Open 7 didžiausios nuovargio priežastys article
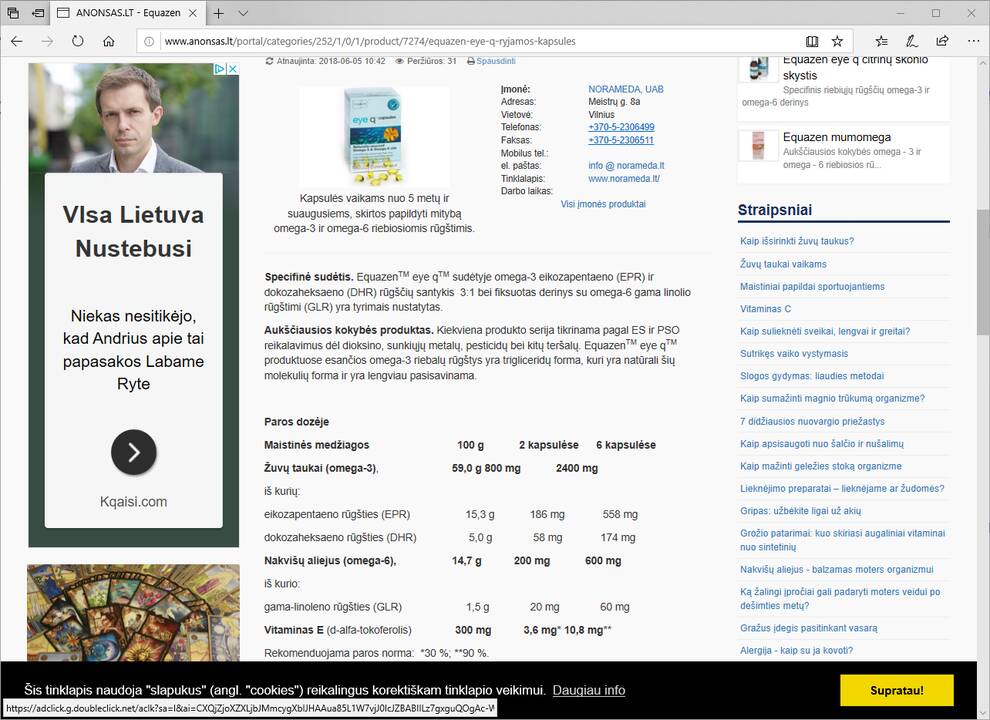The height and width of the screenshot is (720, 990). (812, 421)
